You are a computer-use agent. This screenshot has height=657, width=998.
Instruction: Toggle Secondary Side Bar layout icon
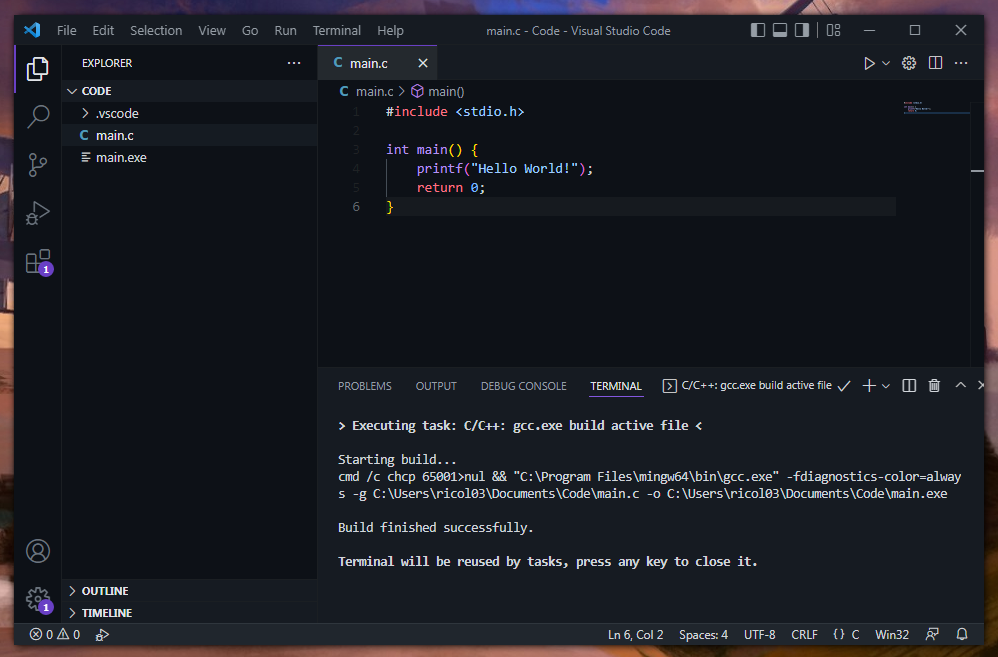[x=802, y=30]
